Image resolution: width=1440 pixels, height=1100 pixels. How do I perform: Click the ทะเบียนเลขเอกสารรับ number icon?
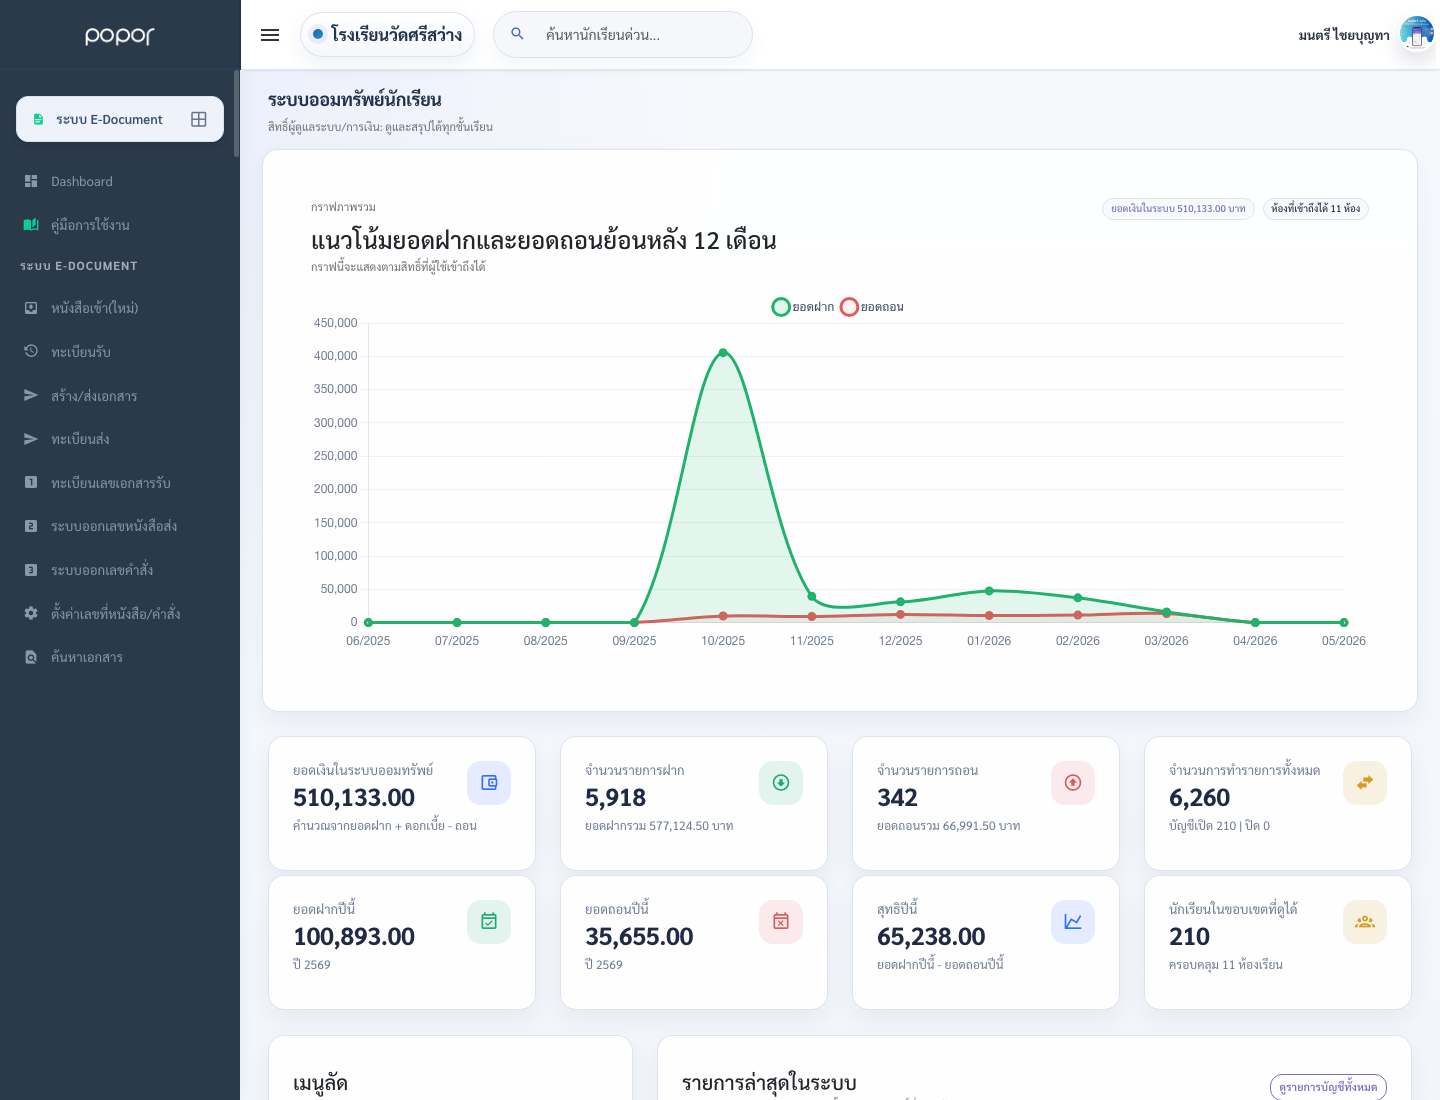point(31,482)
